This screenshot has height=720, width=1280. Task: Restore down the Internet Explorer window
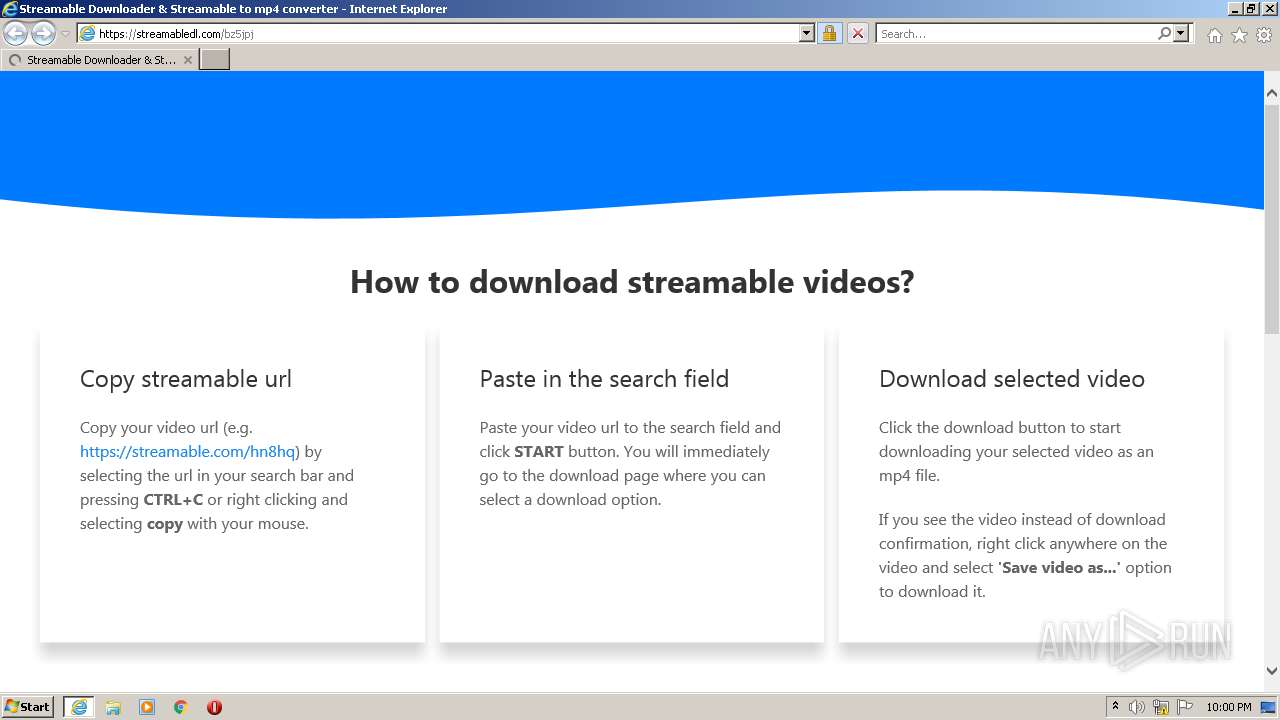1251,9
